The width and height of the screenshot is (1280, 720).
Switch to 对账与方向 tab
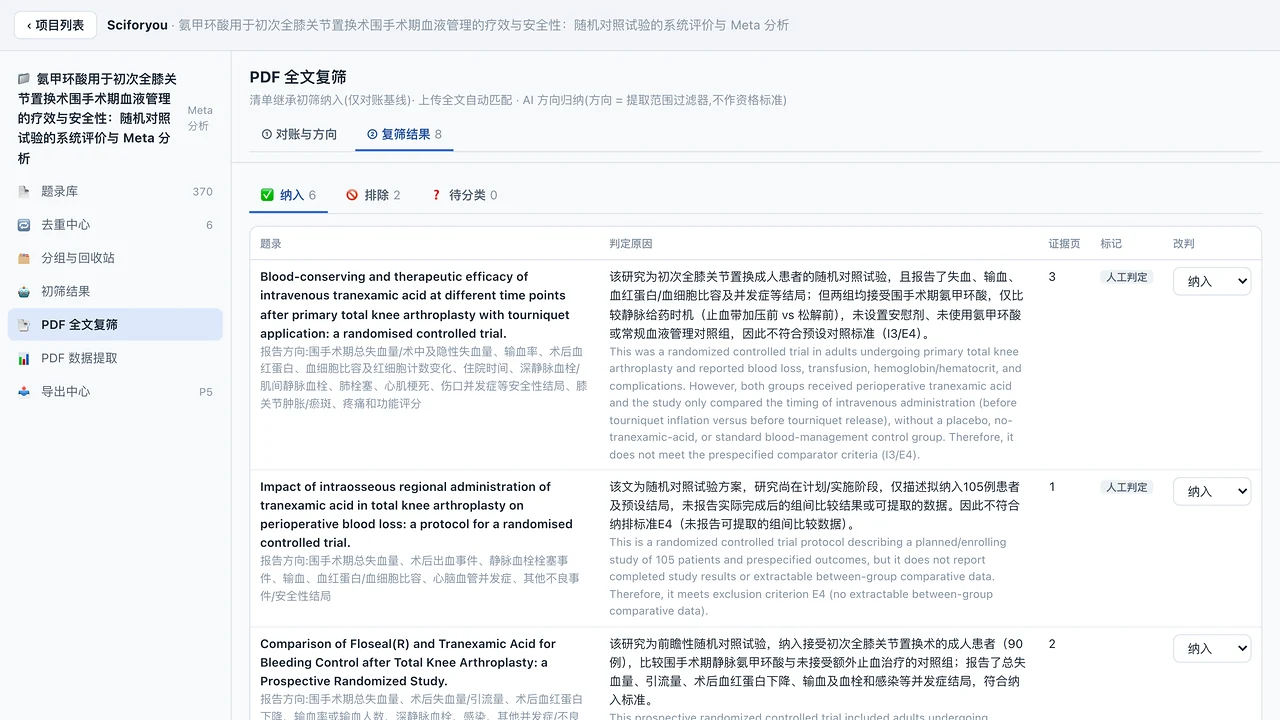[299, 134]
